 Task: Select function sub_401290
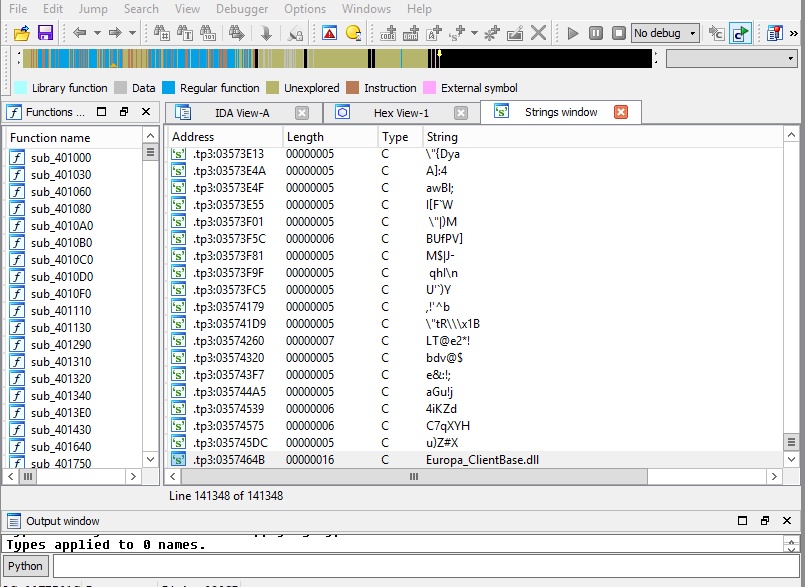(61, 345)
